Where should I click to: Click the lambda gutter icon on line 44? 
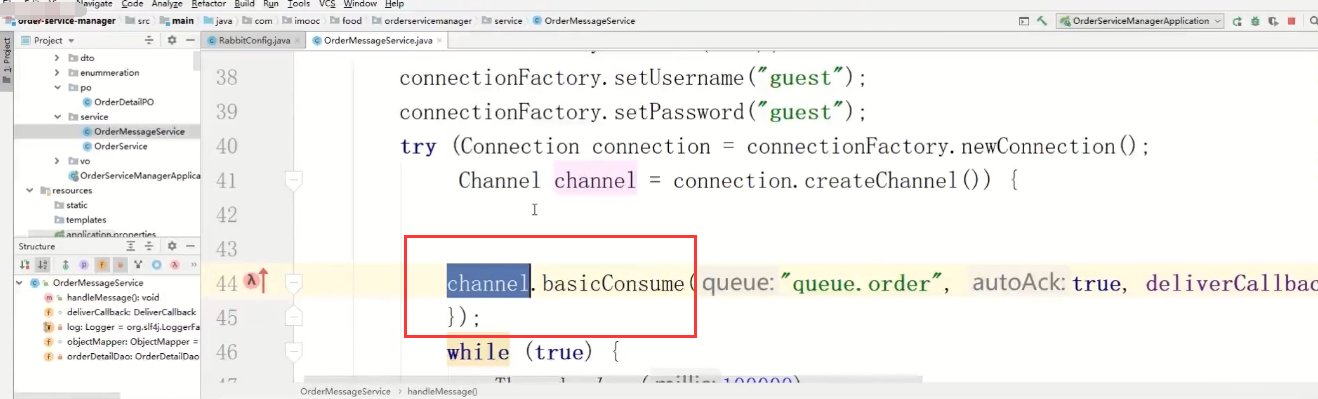tap(252, 283)
